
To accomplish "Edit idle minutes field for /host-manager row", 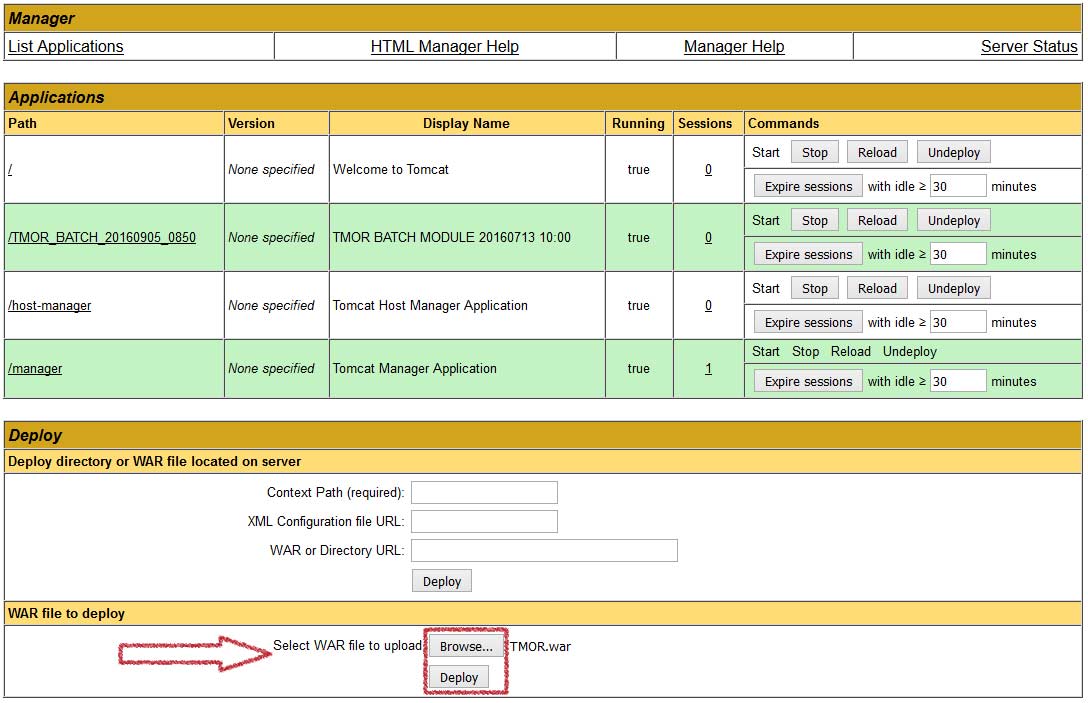I will click(x=958, y=322).
